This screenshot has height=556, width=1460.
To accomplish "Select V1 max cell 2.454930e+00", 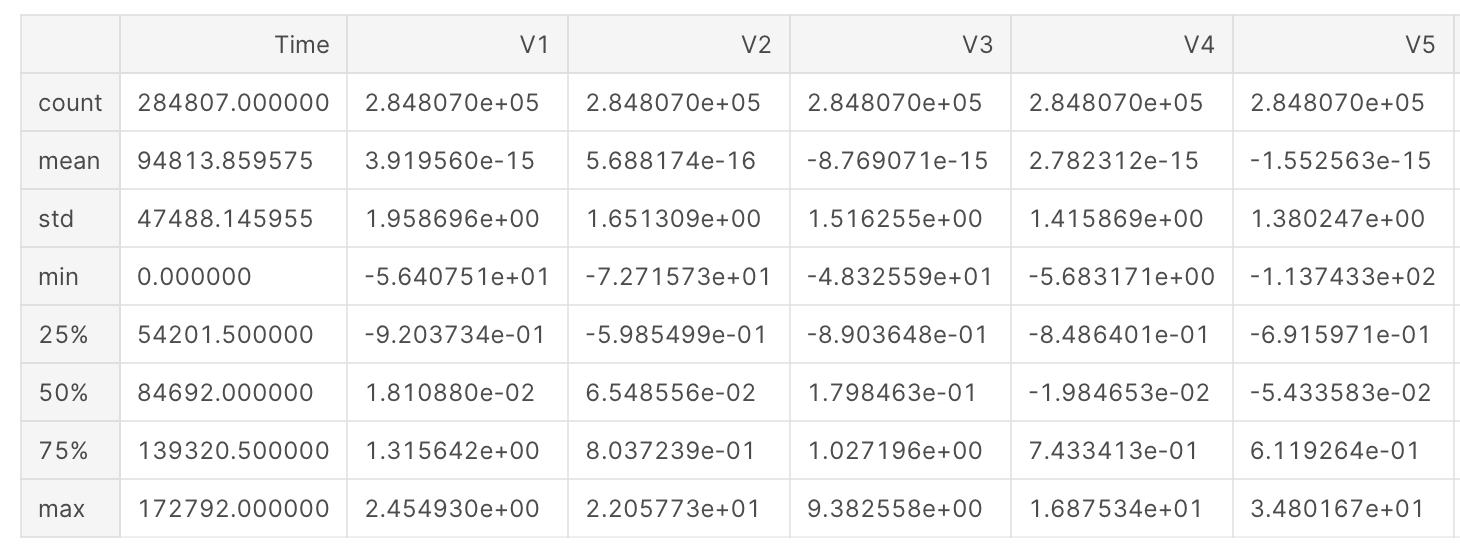I will click(452, 508).
